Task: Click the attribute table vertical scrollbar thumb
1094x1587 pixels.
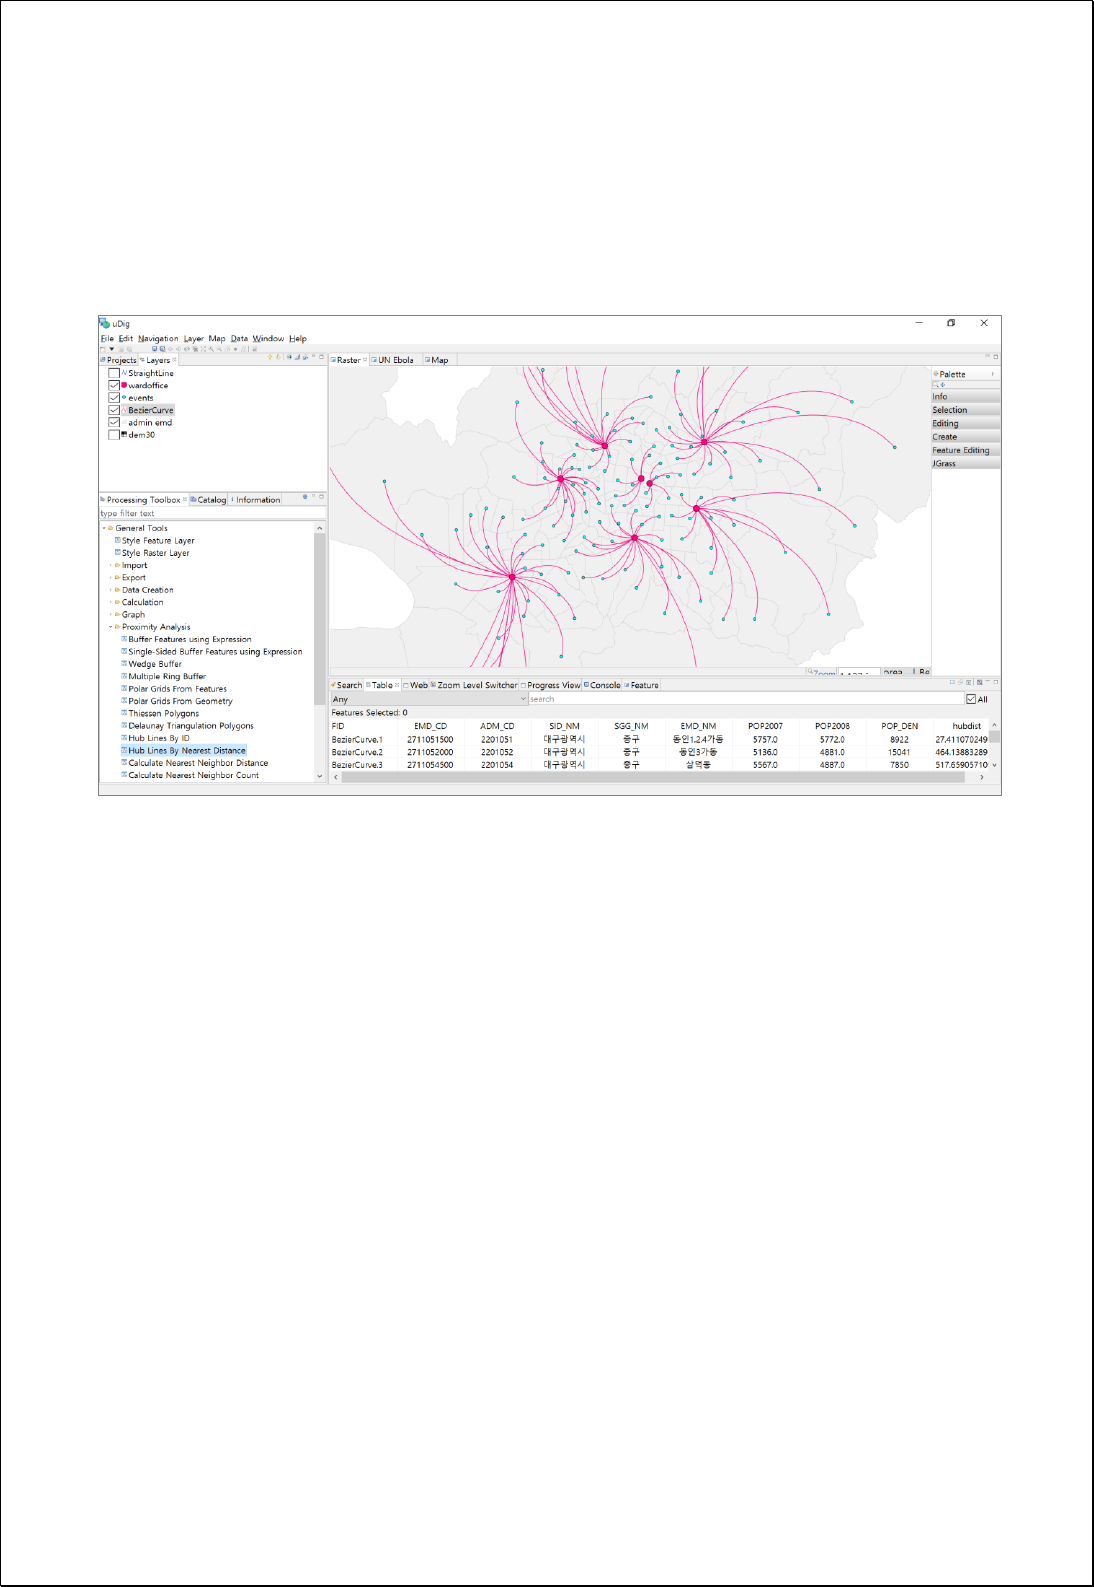Action: pos(994,735)
